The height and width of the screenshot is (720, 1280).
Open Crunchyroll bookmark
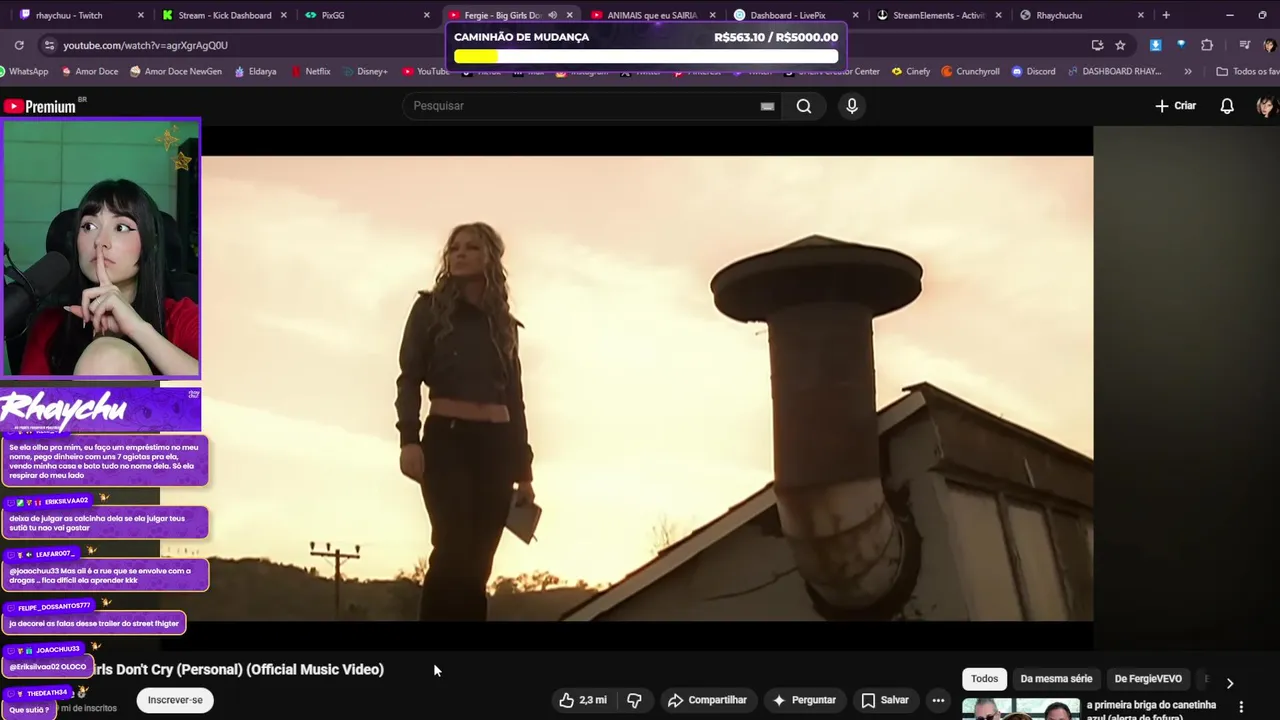[970, 71]
